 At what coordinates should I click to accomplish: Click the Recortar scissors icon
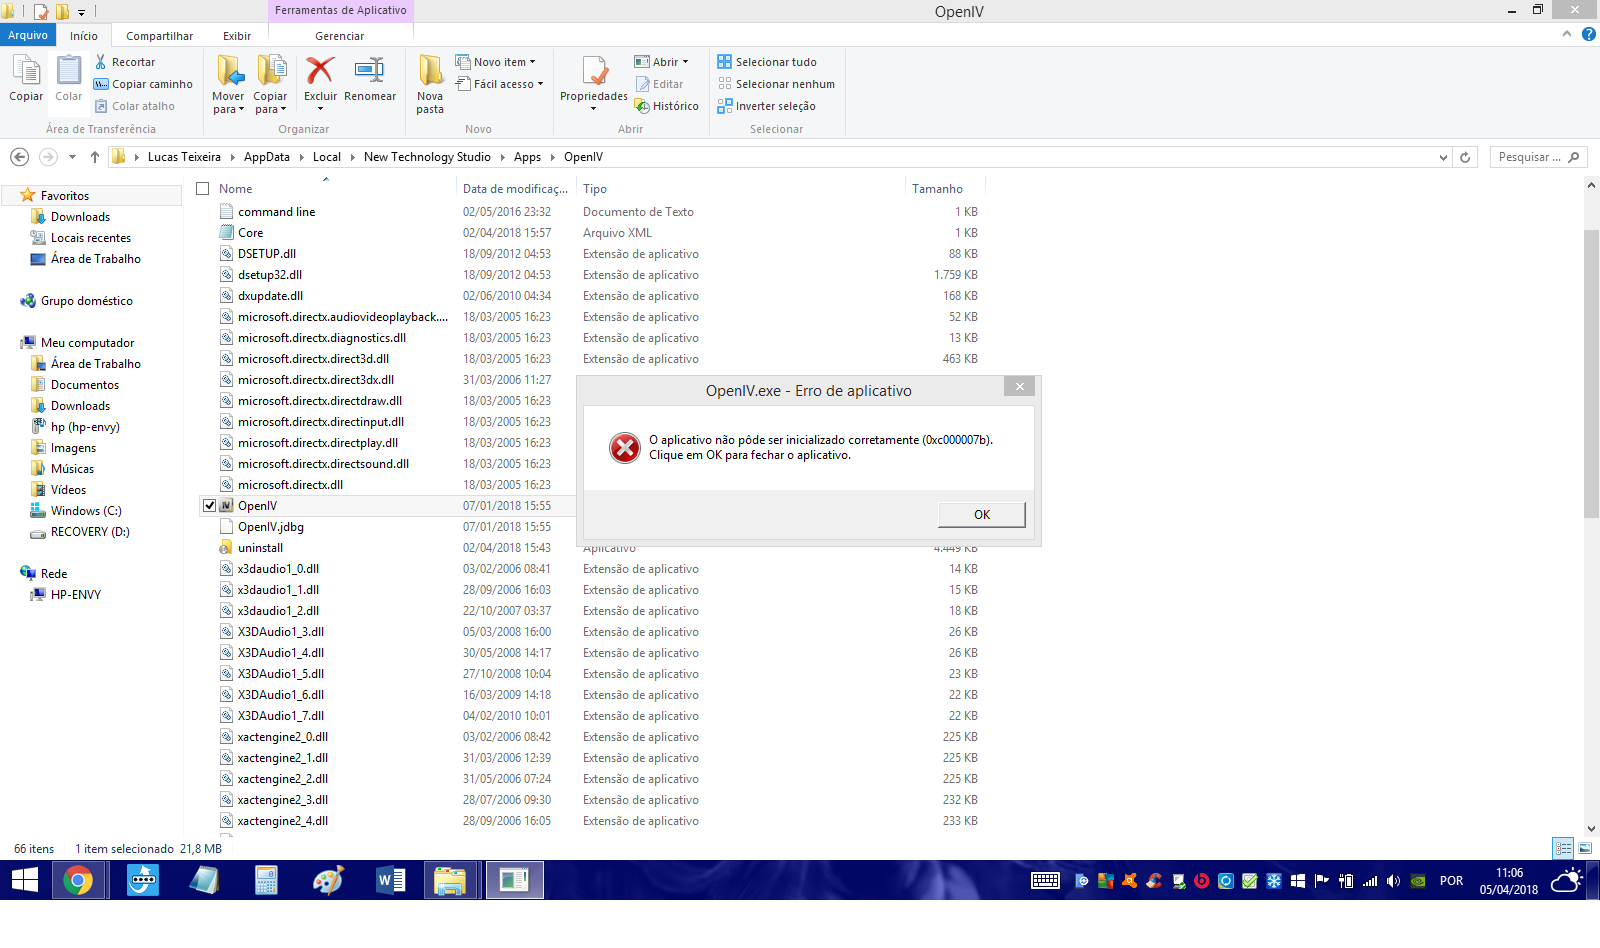click(x=101, y=62)
